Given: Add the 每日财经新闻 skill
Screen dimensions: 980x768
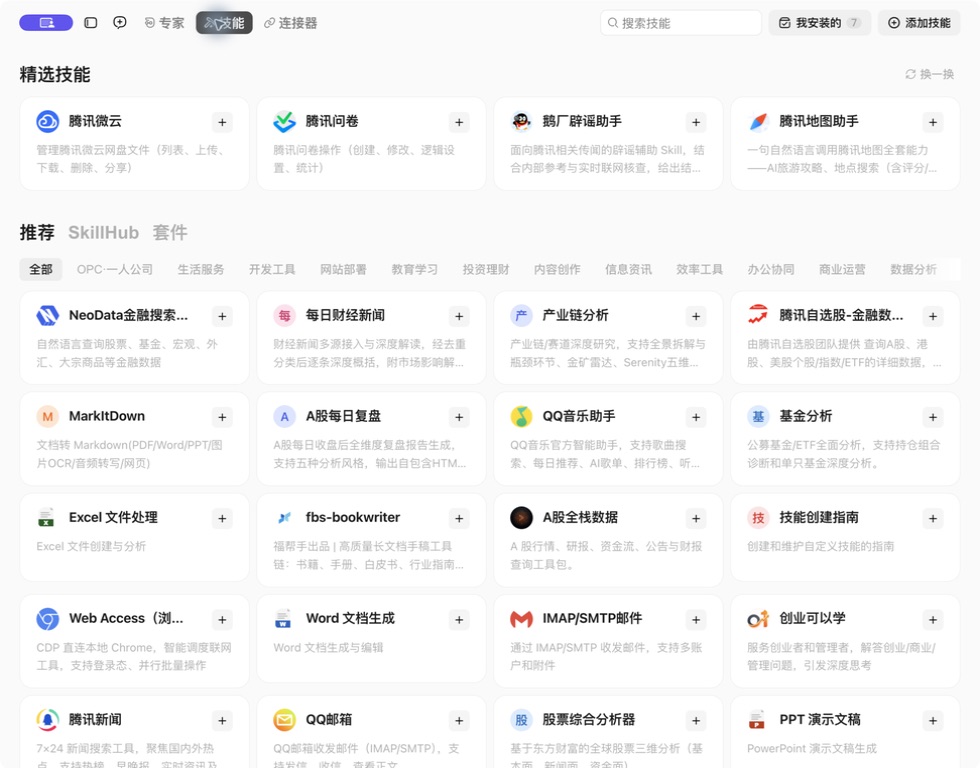Looking at the screenshot, I should pos(459,316).
